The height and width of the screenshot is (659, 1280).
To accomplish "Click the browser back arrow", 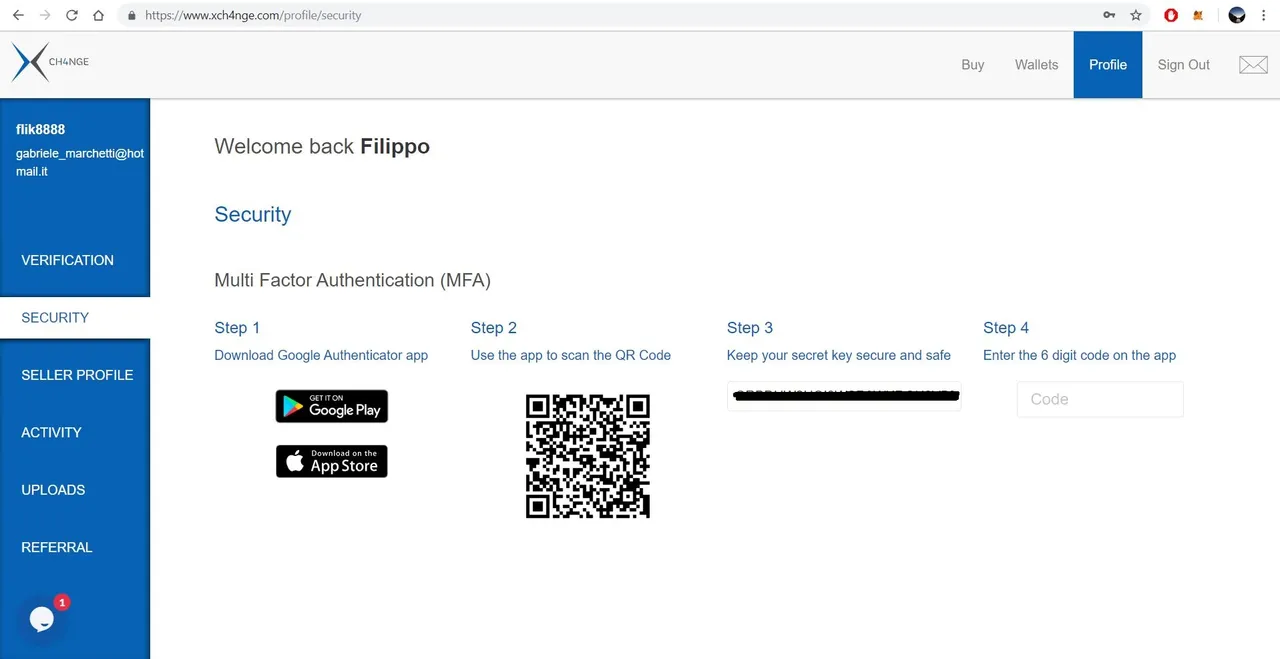I will (x=18, y=15).
